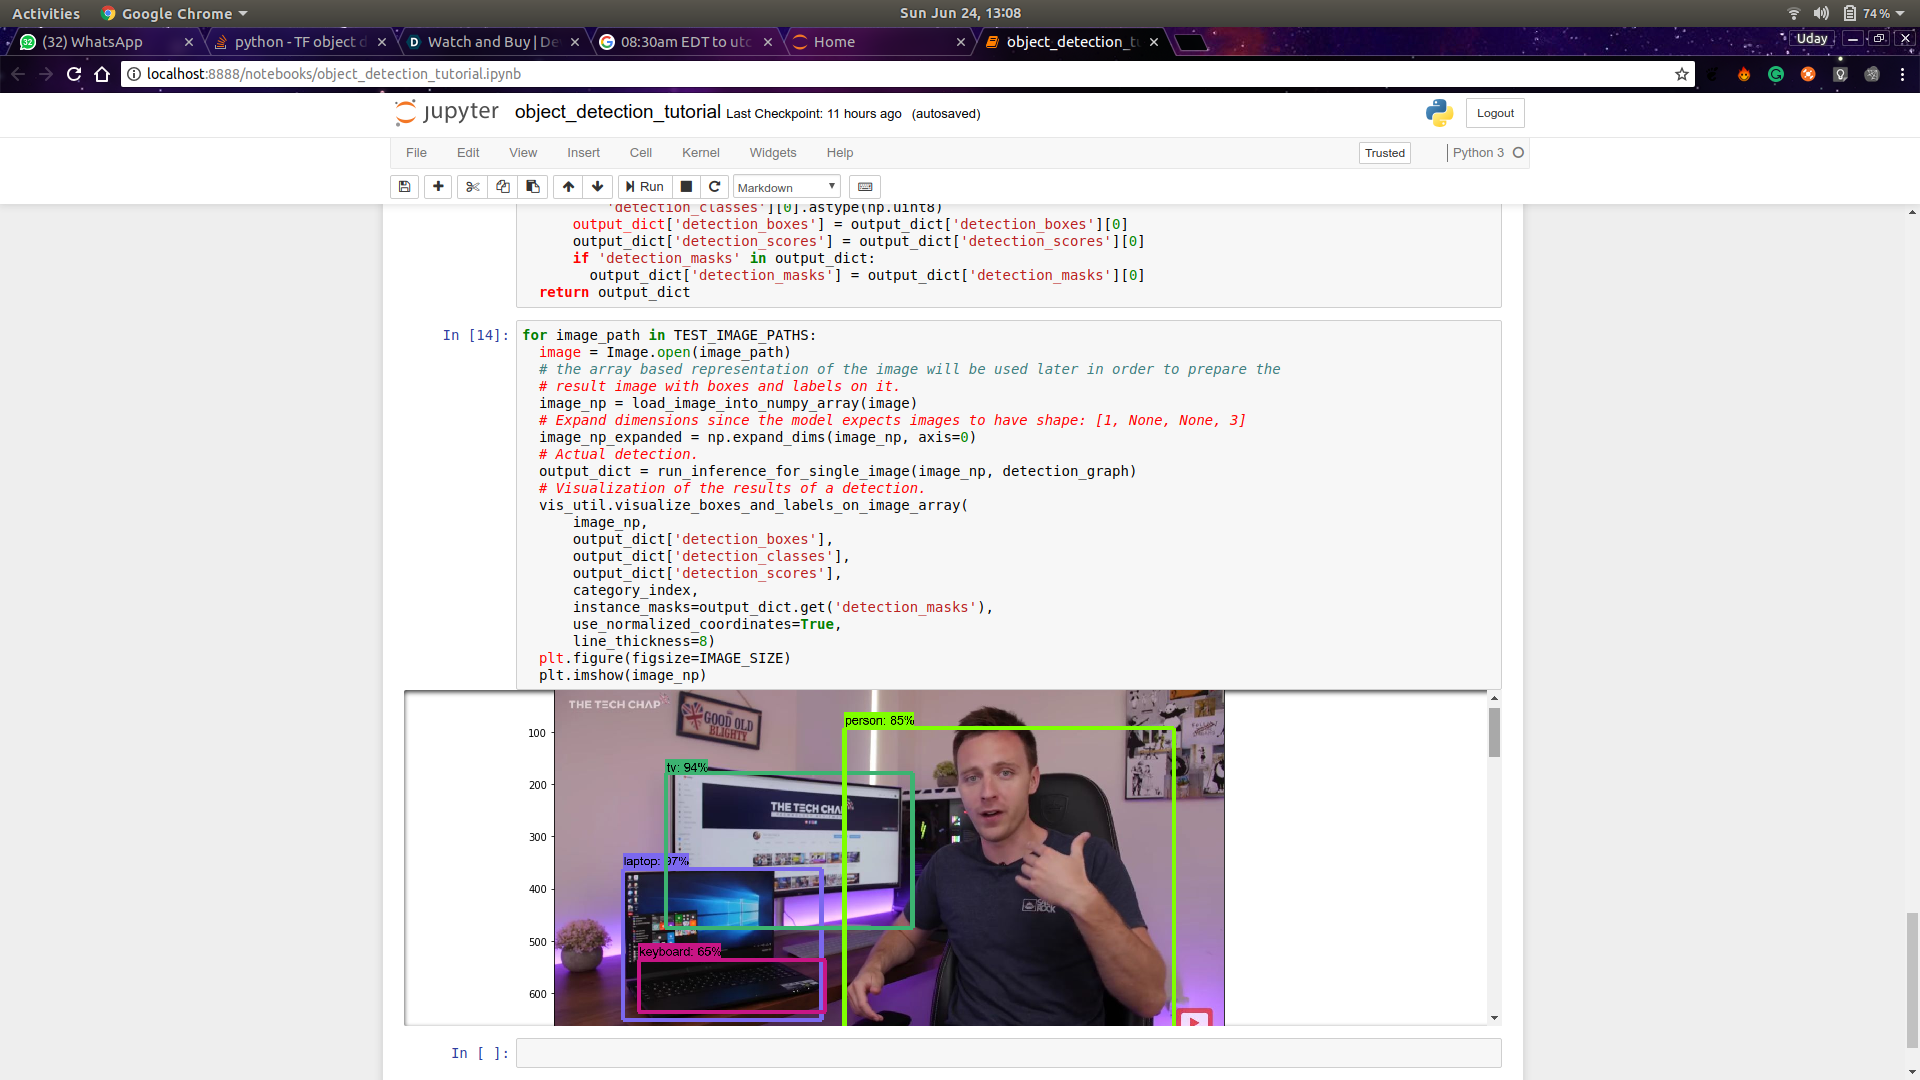Copy selected cells icon
The width and height of the screenshot is (1920, 1080).
click(x=503, y=187)
